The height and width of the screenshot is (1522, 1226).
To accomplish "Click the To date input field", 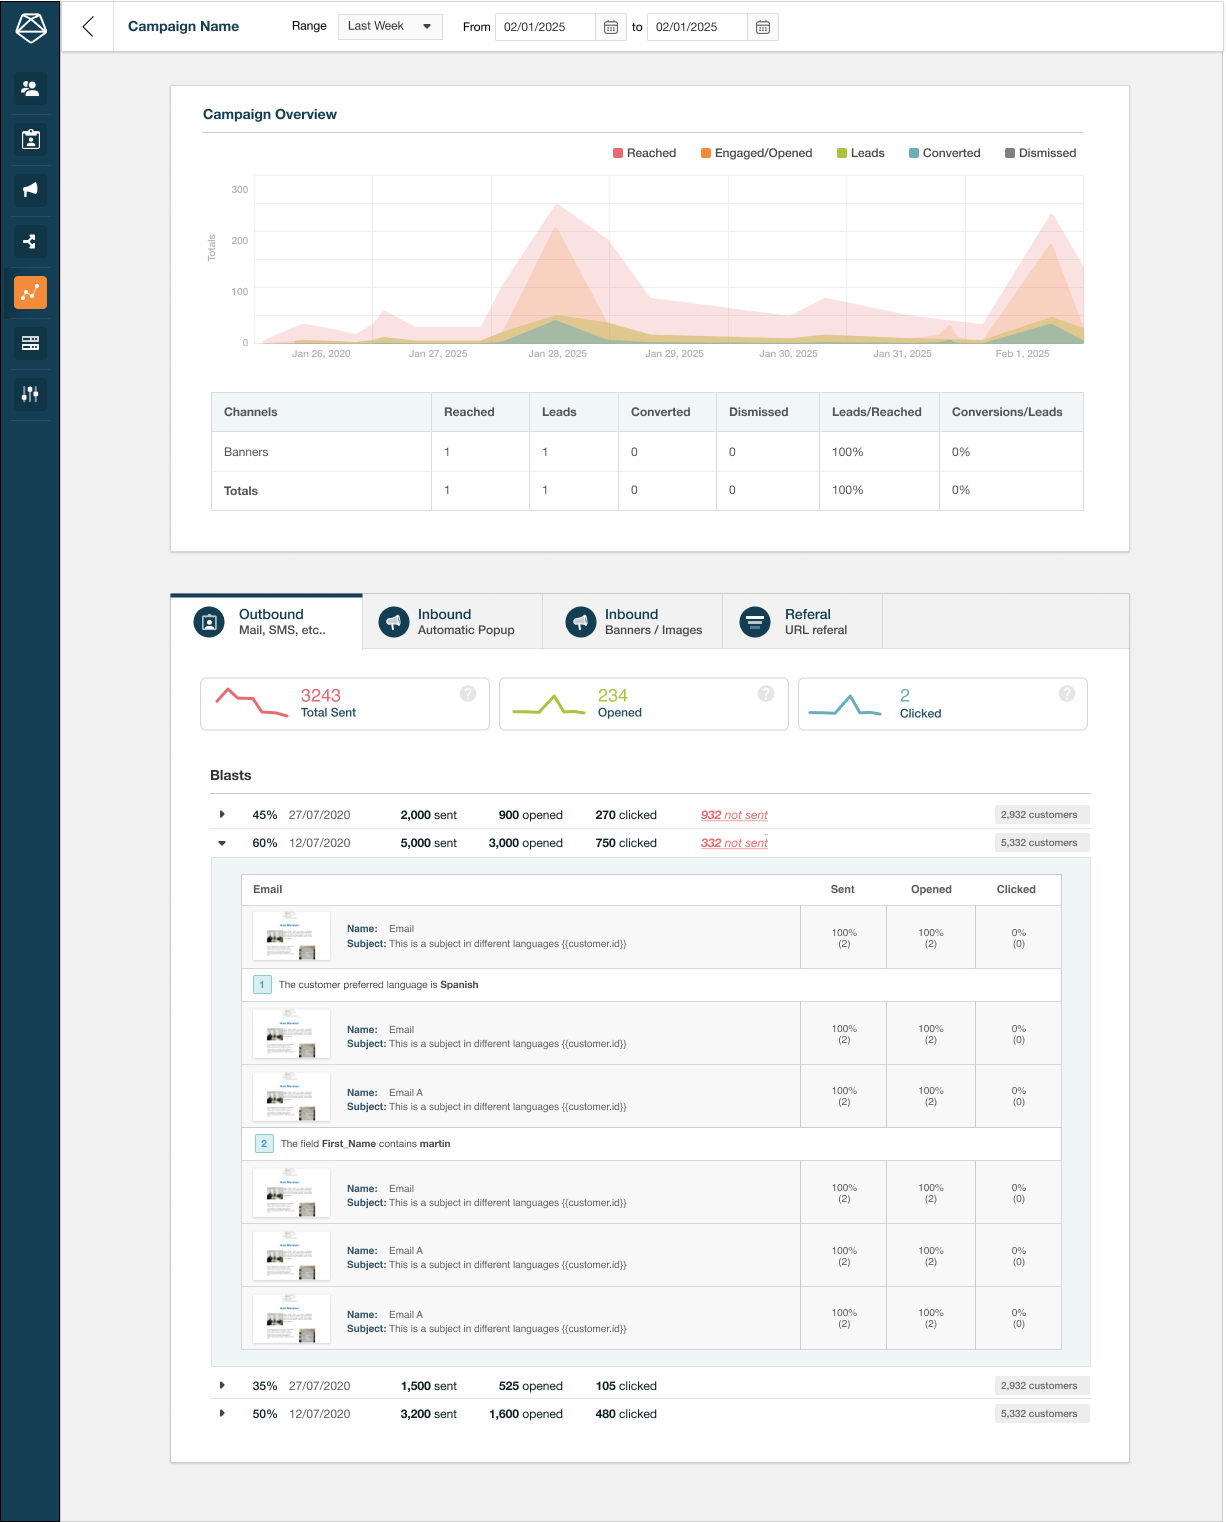I will coord(698,27).
